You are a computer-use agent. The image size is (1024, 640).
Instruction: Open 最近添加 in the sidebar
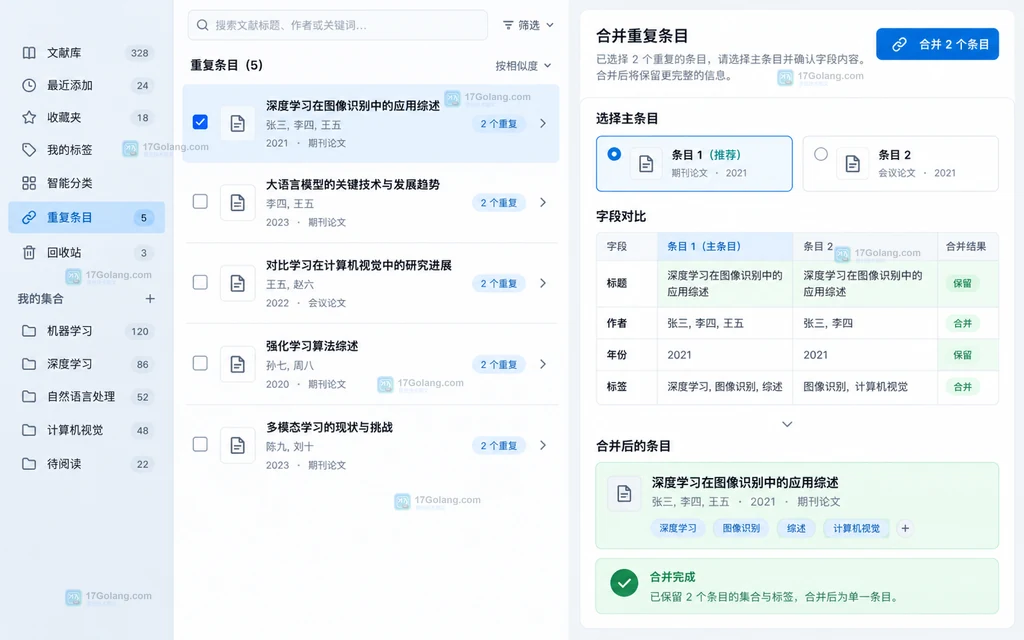87,86
